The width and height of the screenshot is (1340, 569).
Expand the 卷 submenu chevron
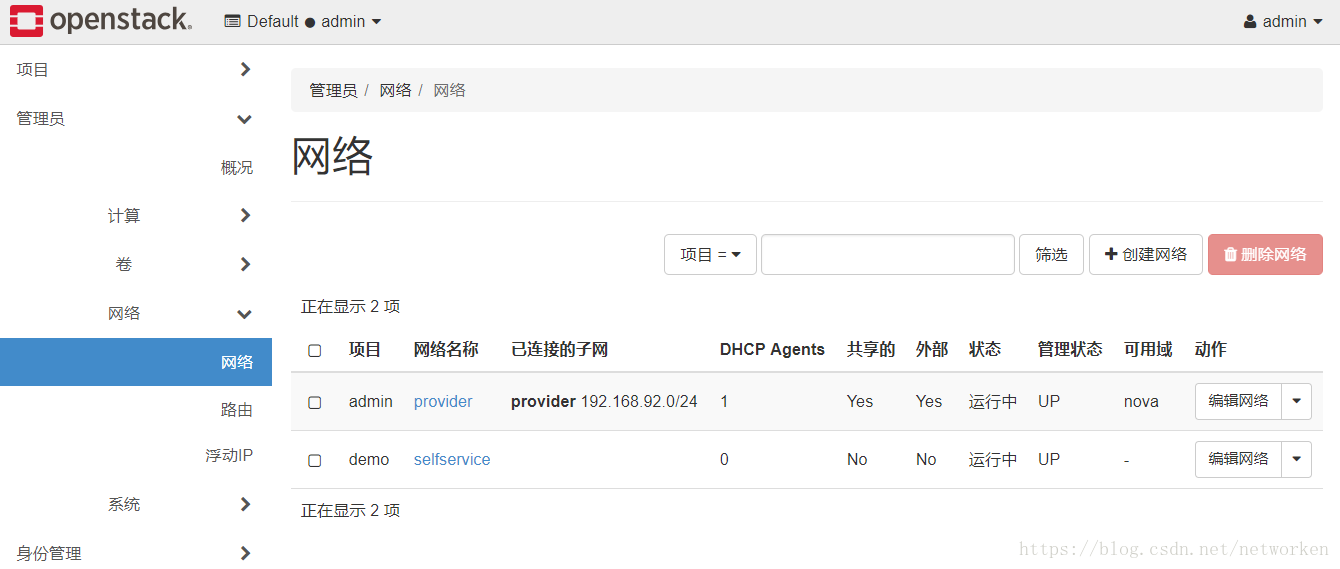(x=245, y=264)
